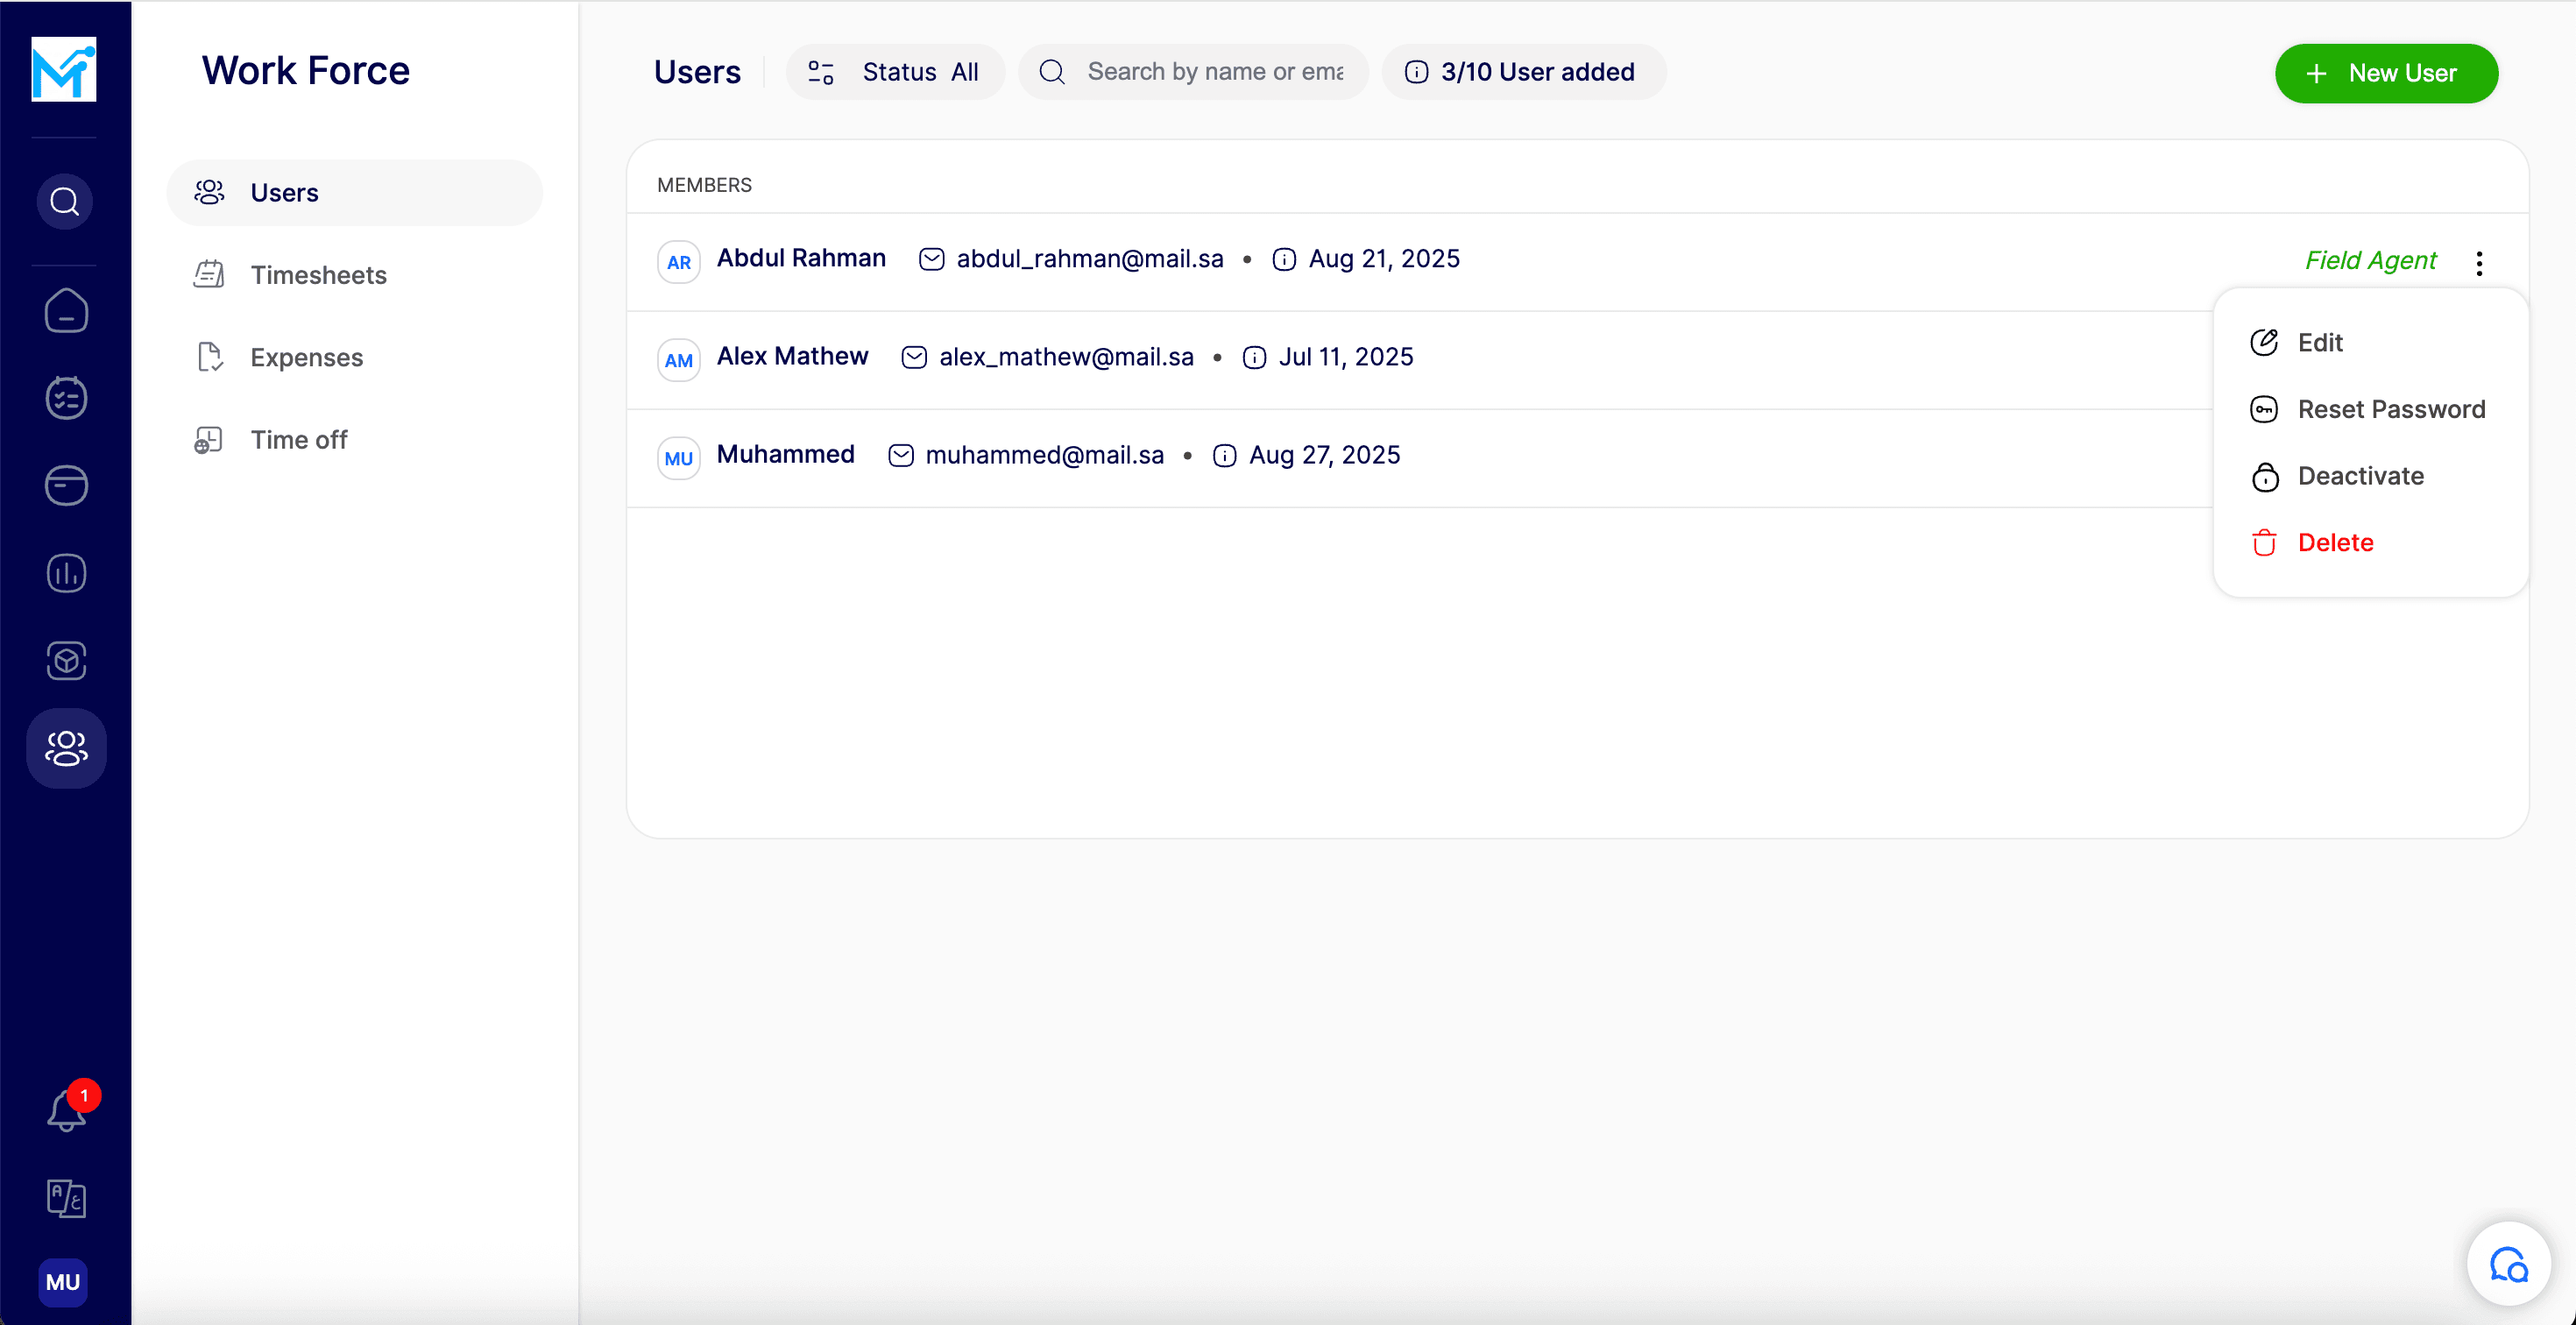The width and height of the screenshot is (2576, 1325).
Task: Click email abdul_rahman@mail.sa
Action: click(1090, 259)
